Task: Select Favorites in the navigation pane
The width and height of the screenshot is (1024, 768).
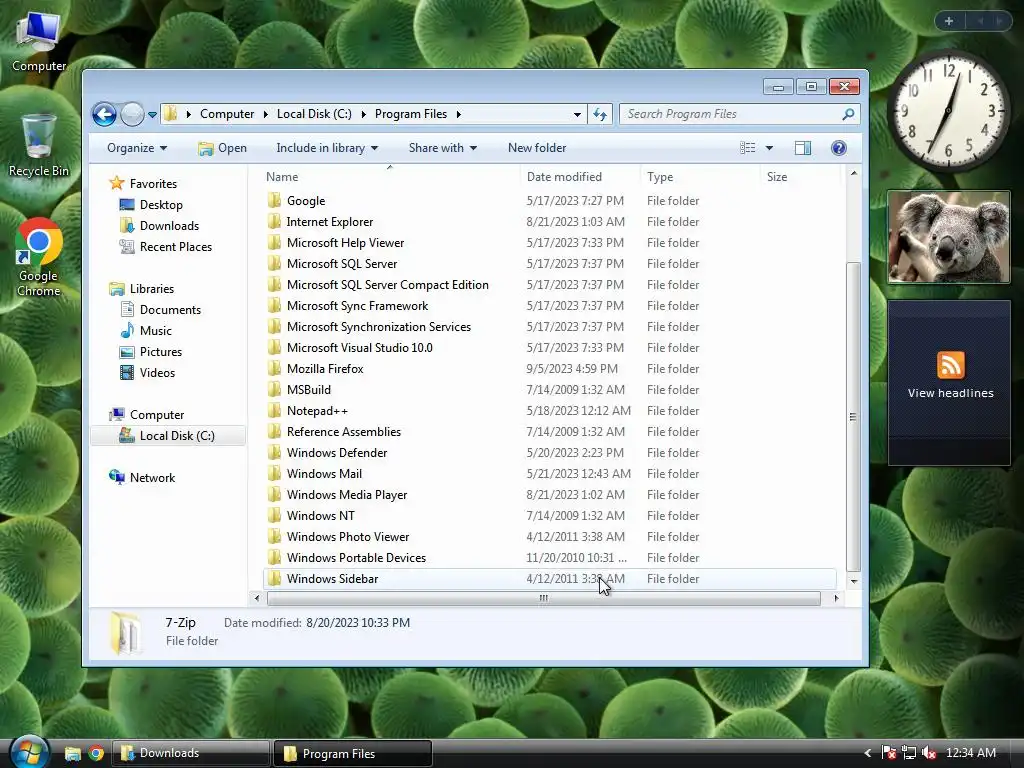Action: tap(153, 184)
